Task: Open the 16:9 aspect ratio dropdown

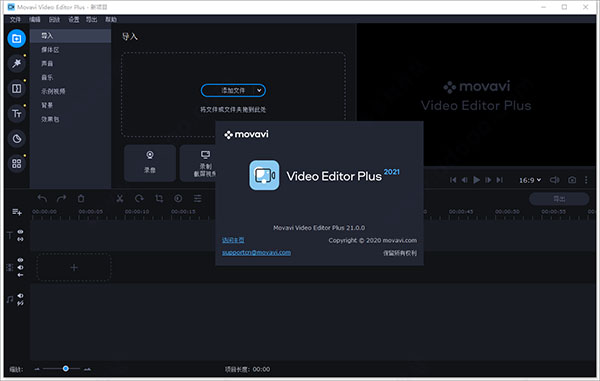Action: click(x=530, y=180)
